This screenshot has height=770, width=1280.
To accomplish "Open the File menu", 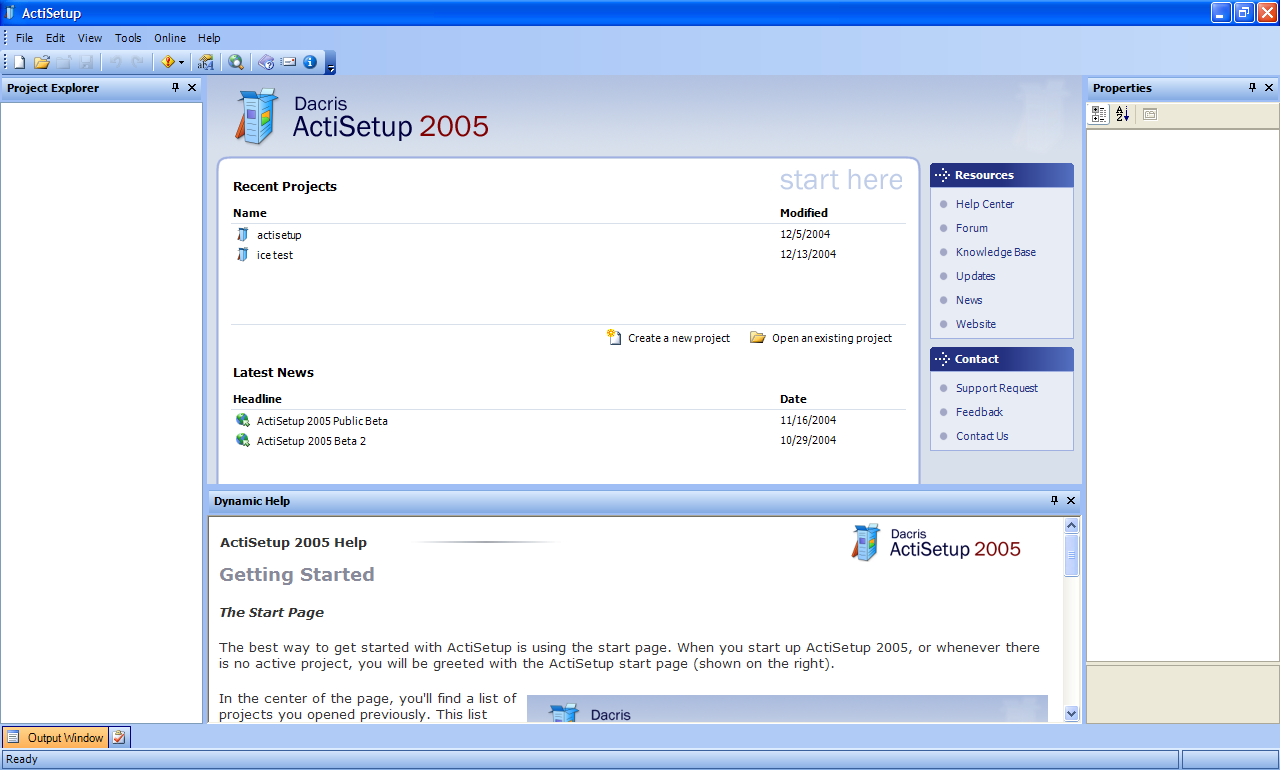I will tap(24, 38).
